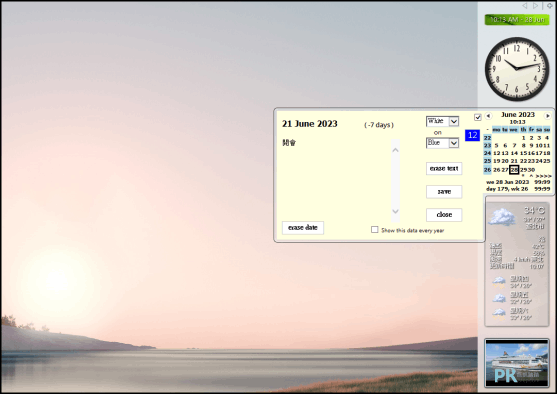Click the analog clock gadget
Screen dimensions: 557x394
517,69
